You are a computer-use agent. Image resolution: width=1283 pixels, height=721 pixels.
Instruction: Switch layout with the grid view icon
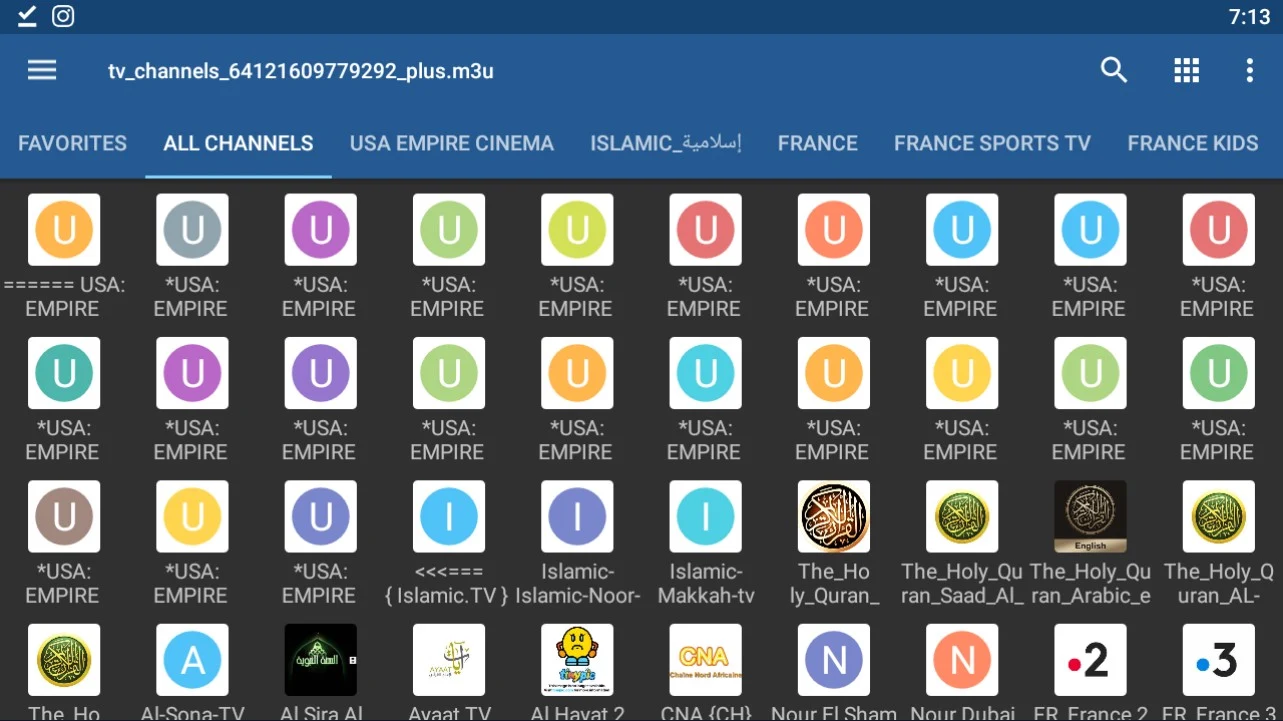(1186, 70)
